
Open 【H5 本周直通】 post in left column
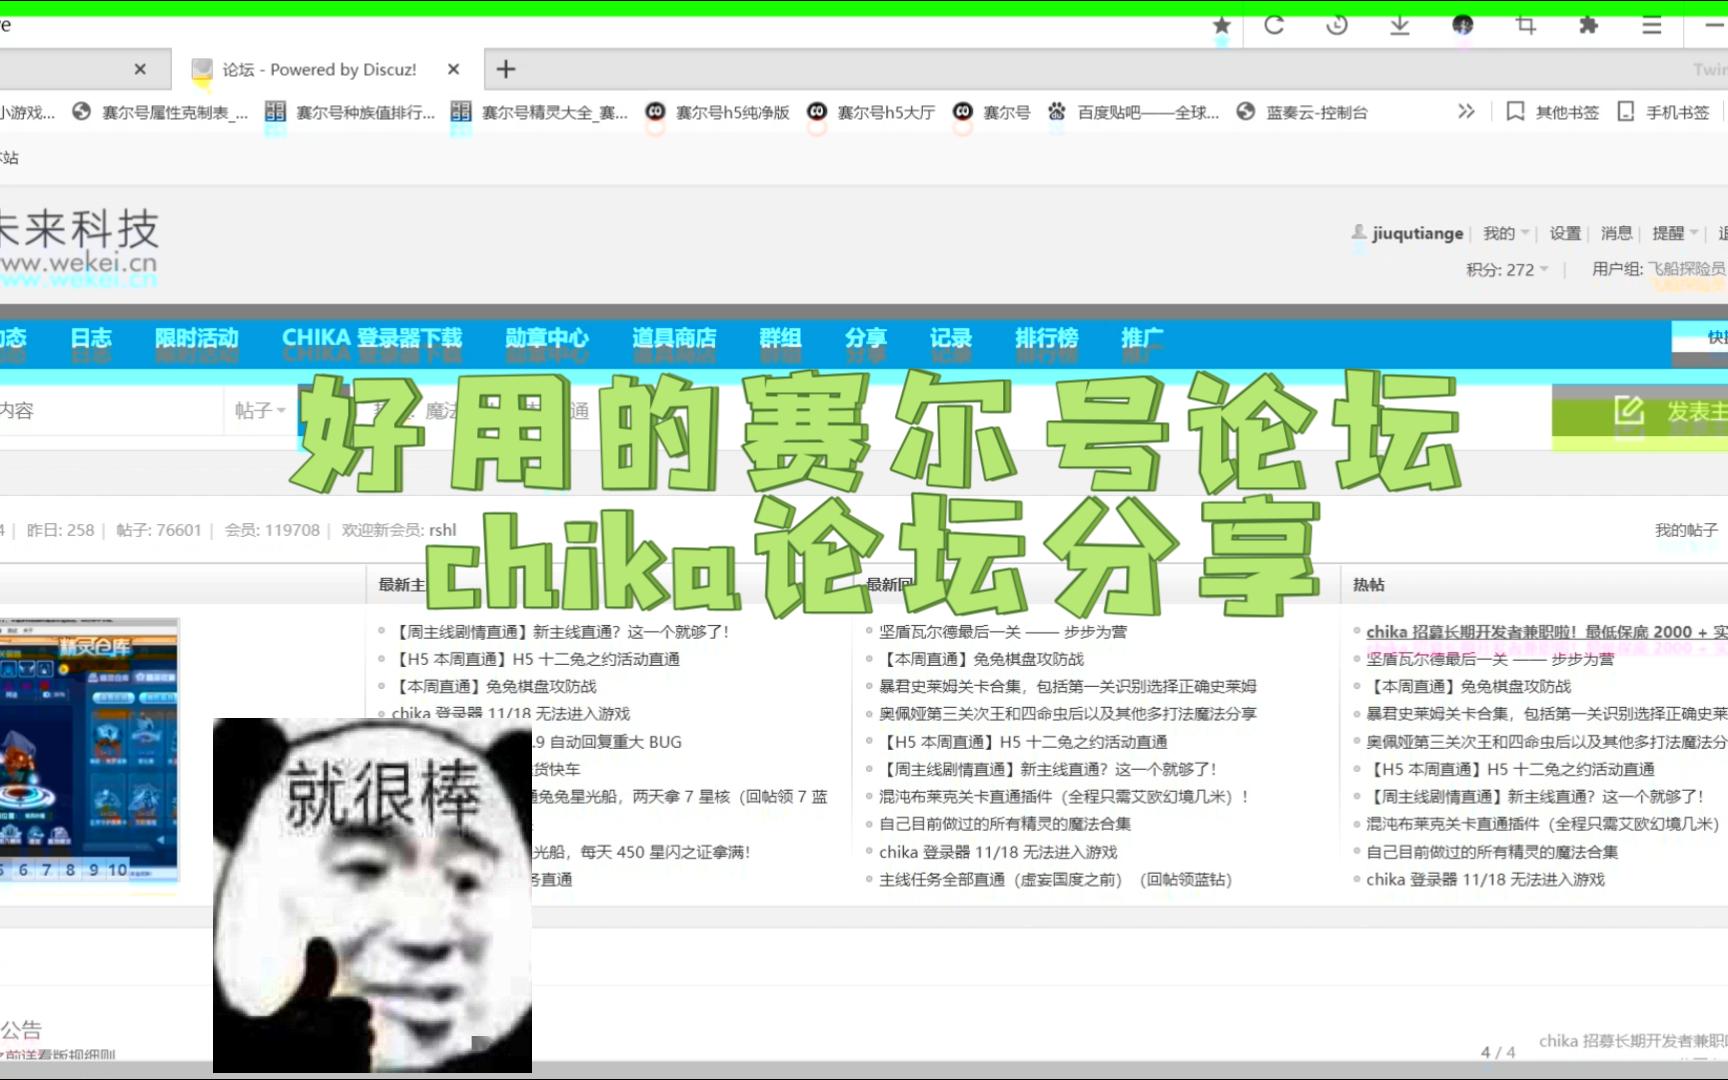(536, 659)
